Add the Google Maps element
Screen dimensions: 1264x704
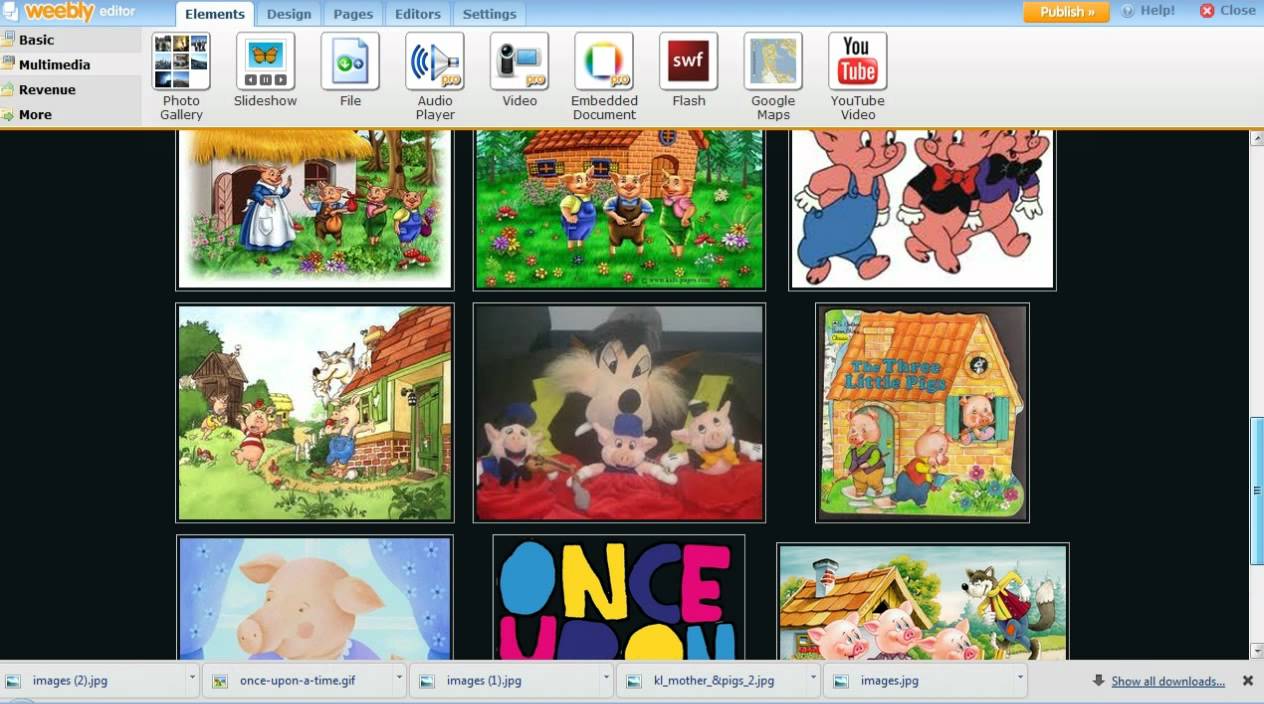[773, 76]
